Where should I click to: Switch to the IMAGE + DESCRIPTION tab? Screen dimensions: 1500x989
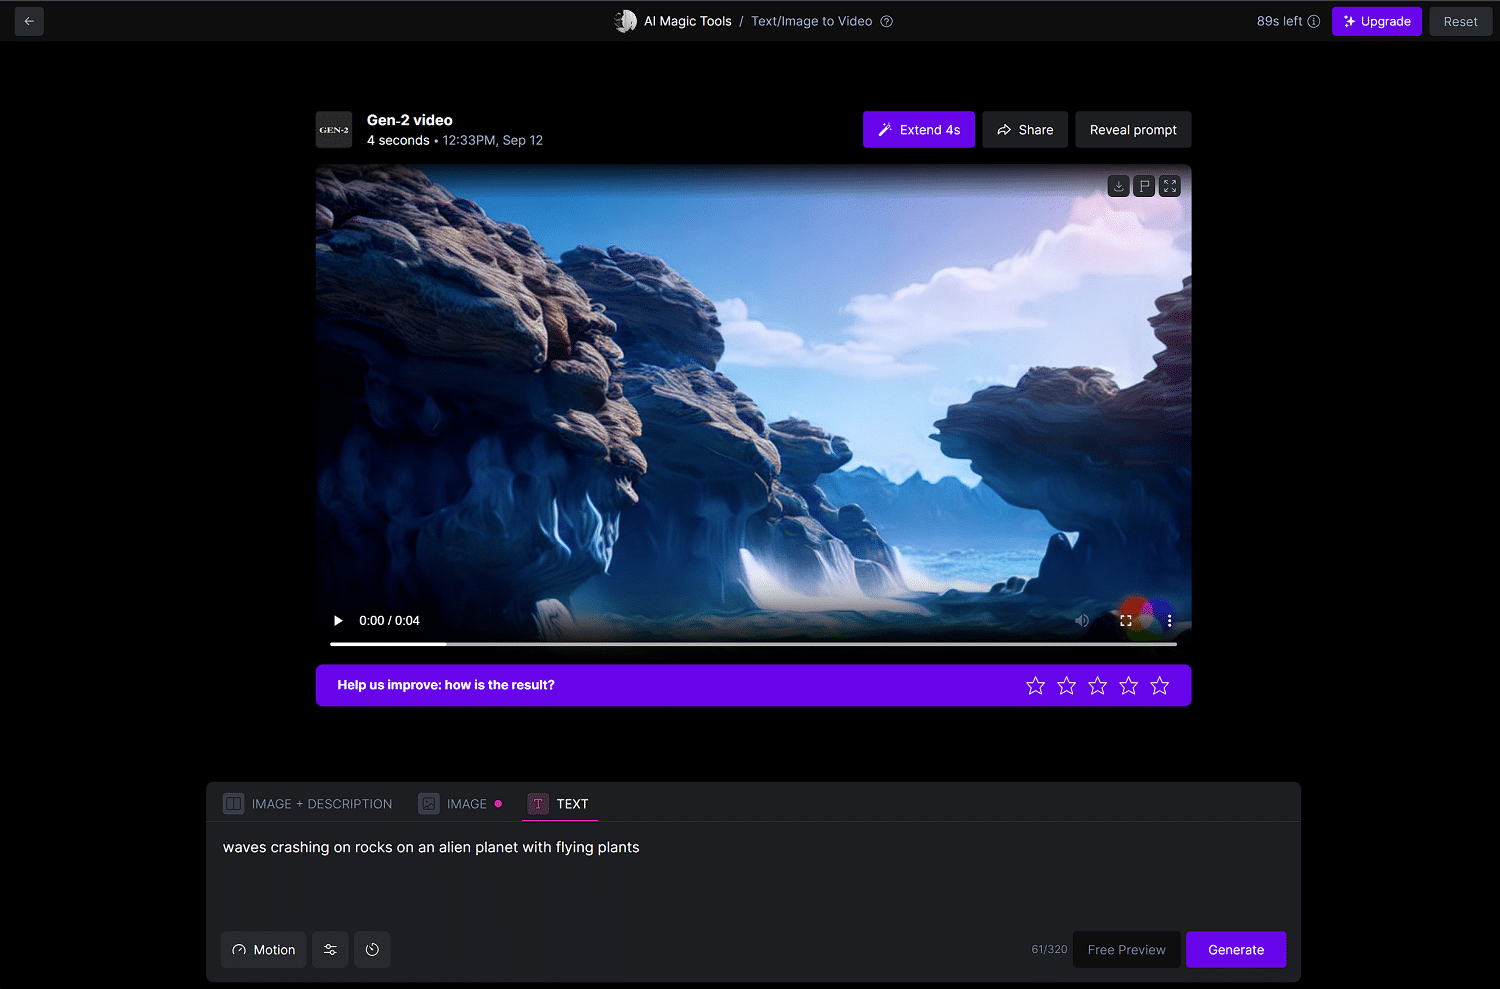click(308, 804)
